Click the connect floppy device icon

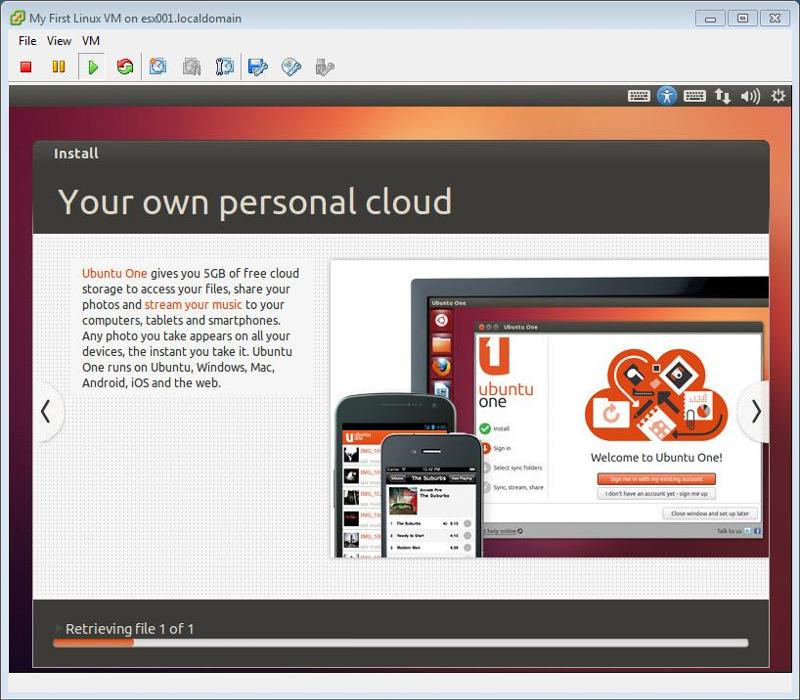point(258,67)
